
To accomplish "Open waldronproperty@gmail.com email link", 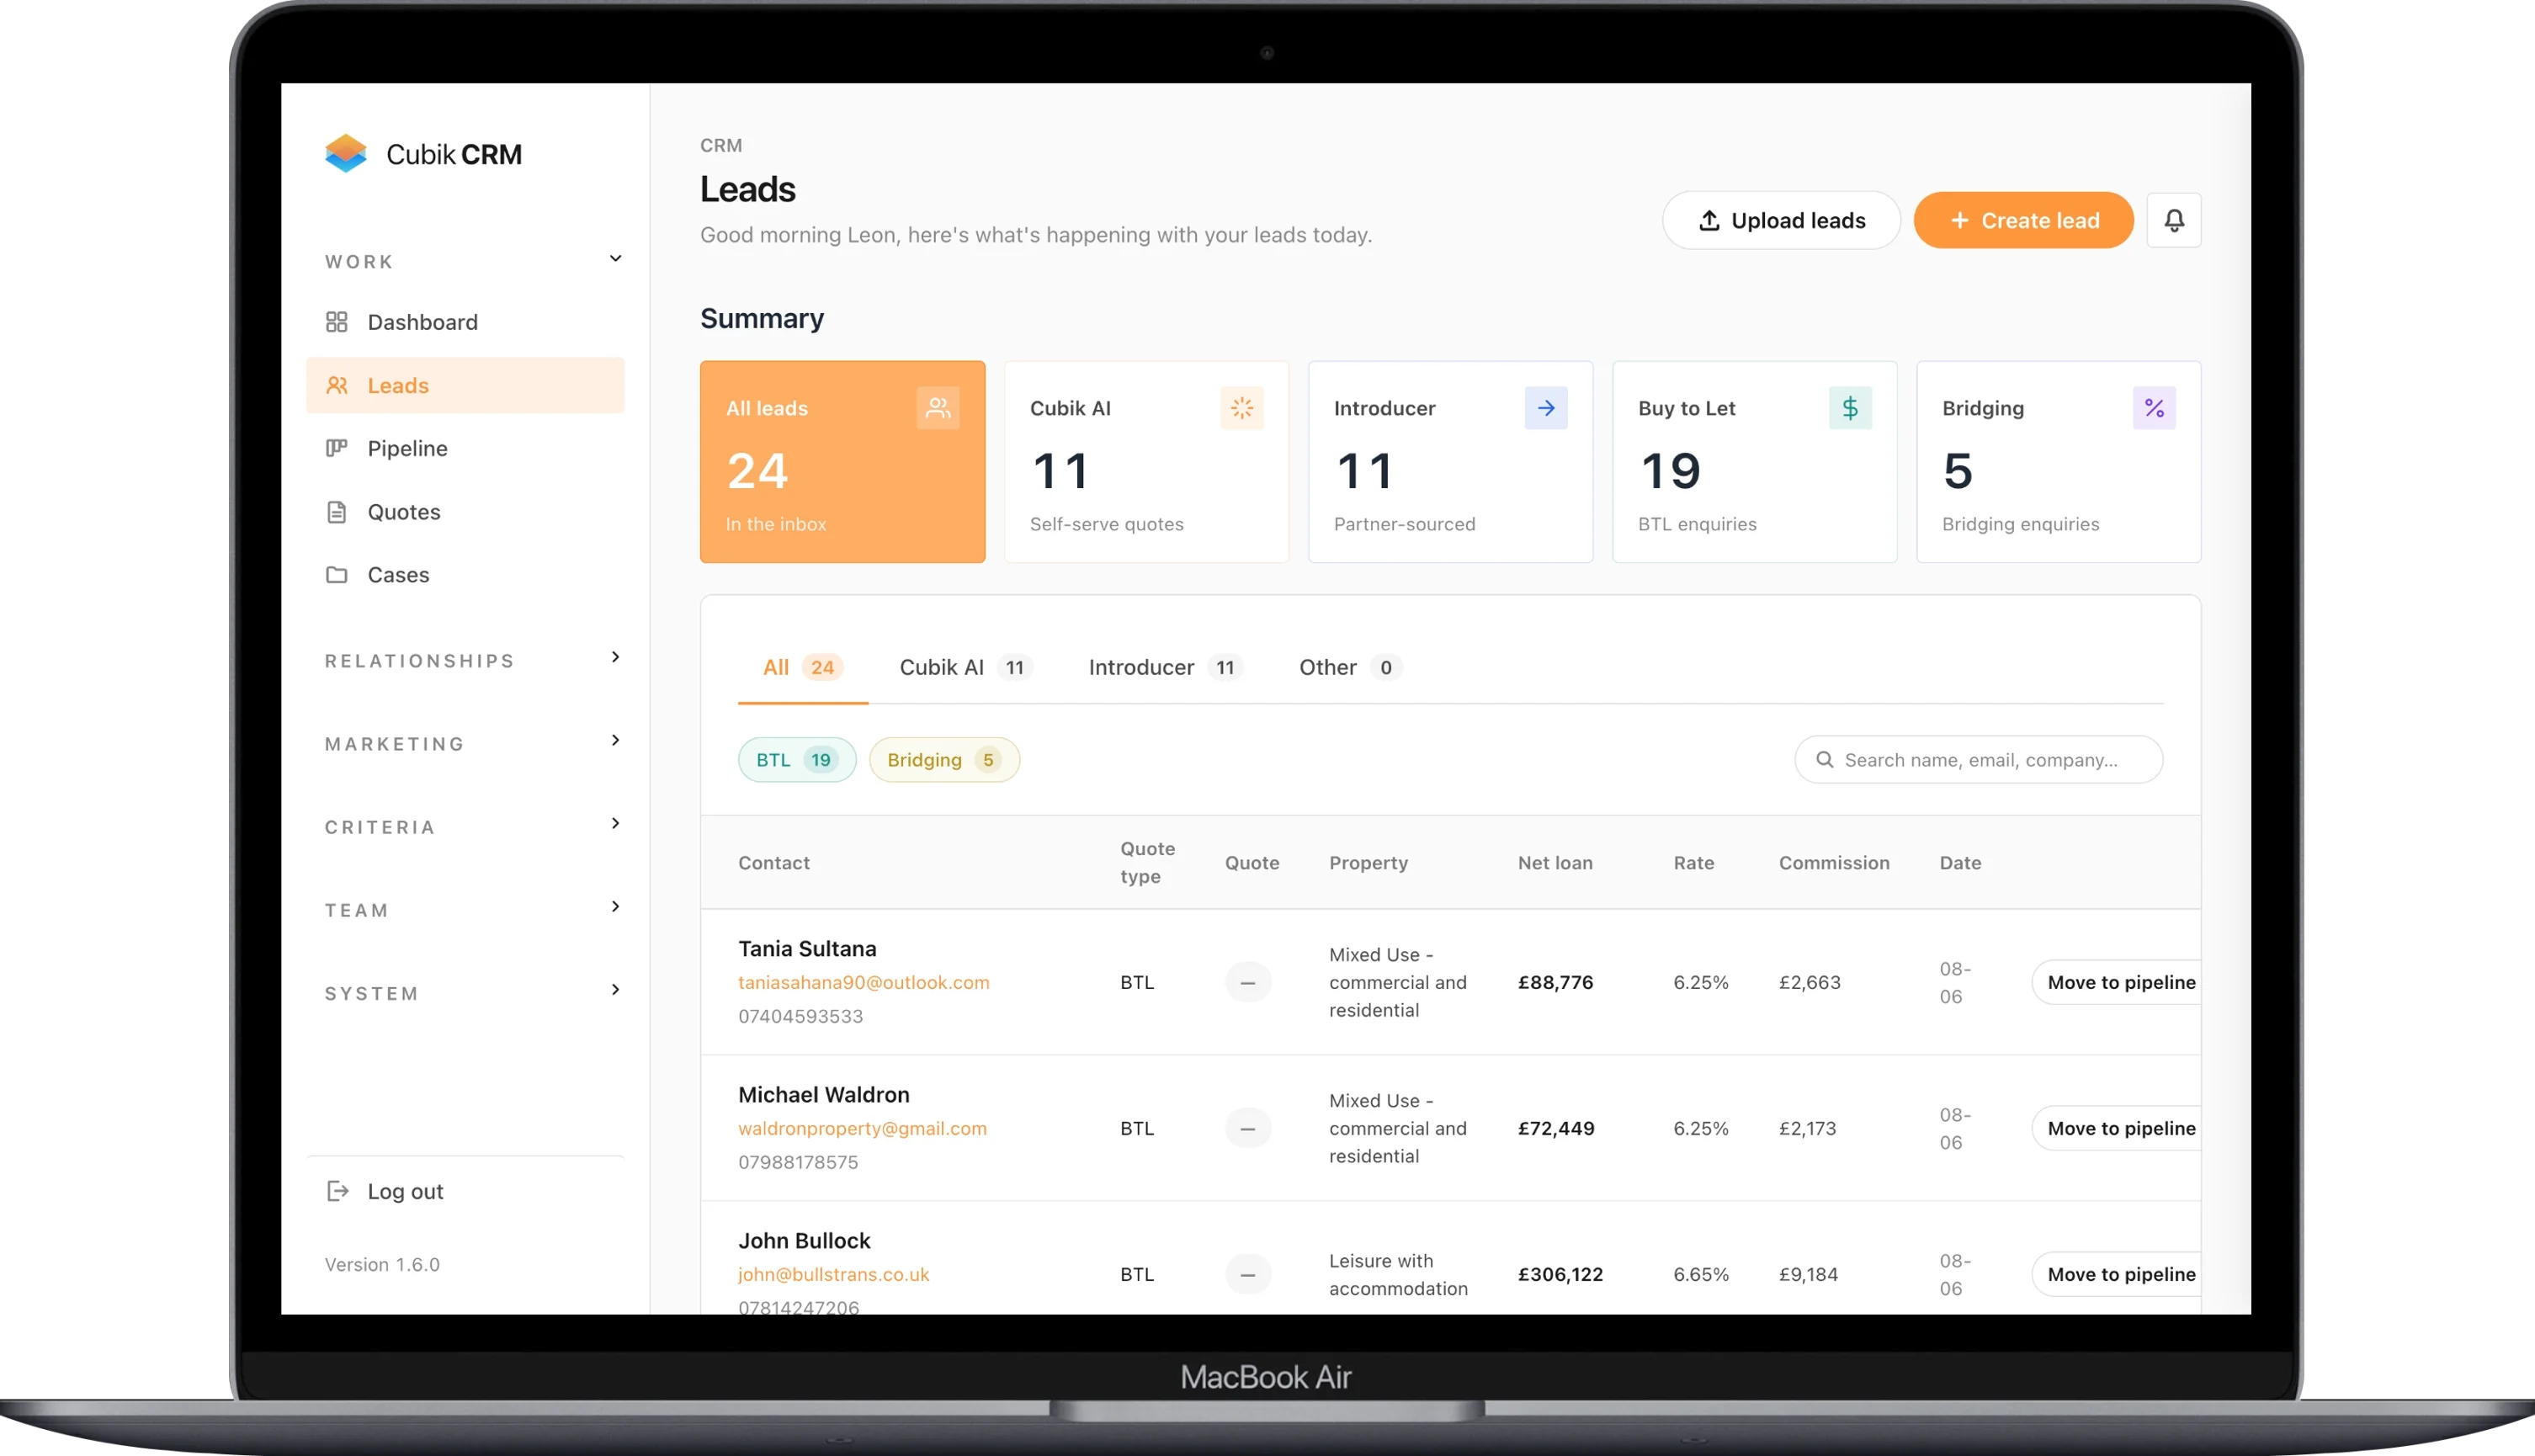I will (862, 1129).
